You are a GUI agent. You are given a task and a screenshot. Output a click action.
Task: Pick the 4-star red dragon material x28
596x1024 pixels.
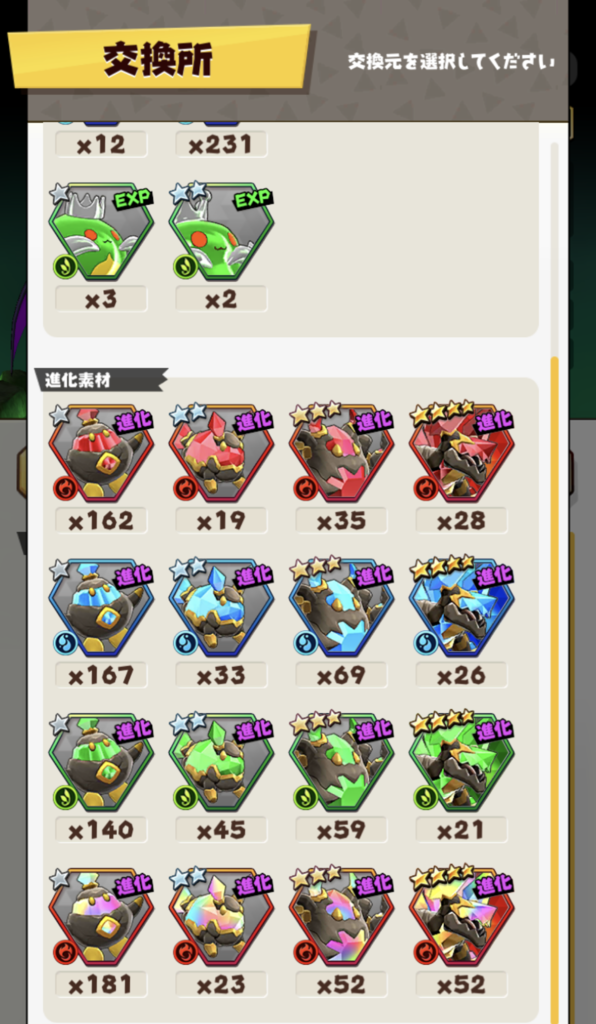[x=462, y=453]
